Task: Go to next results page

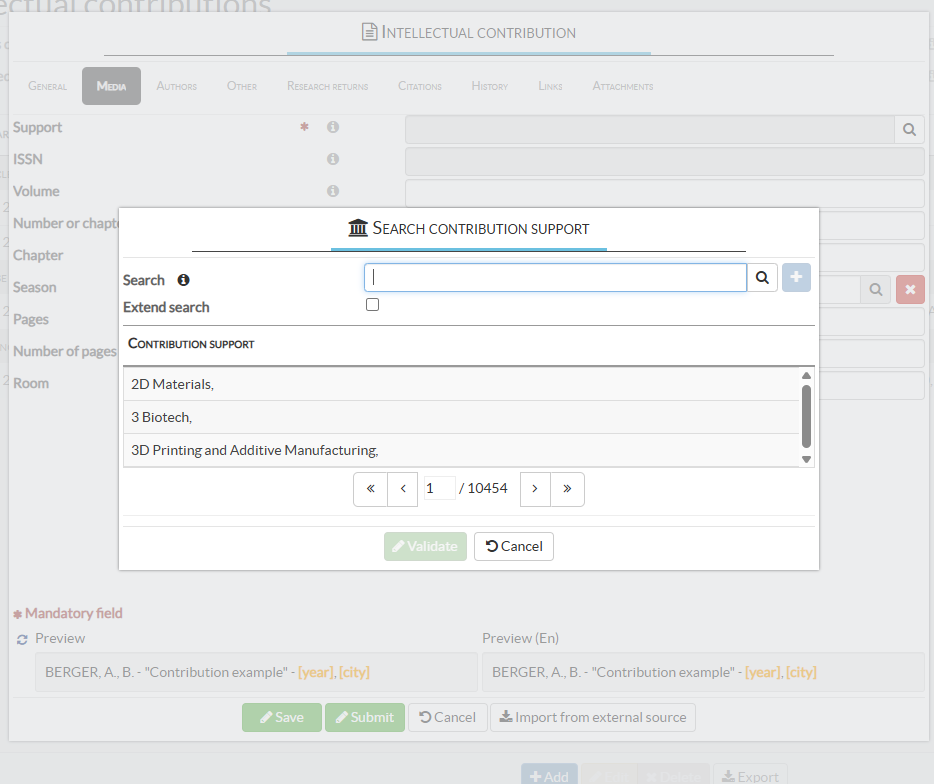Action: (x=535, y=489)
